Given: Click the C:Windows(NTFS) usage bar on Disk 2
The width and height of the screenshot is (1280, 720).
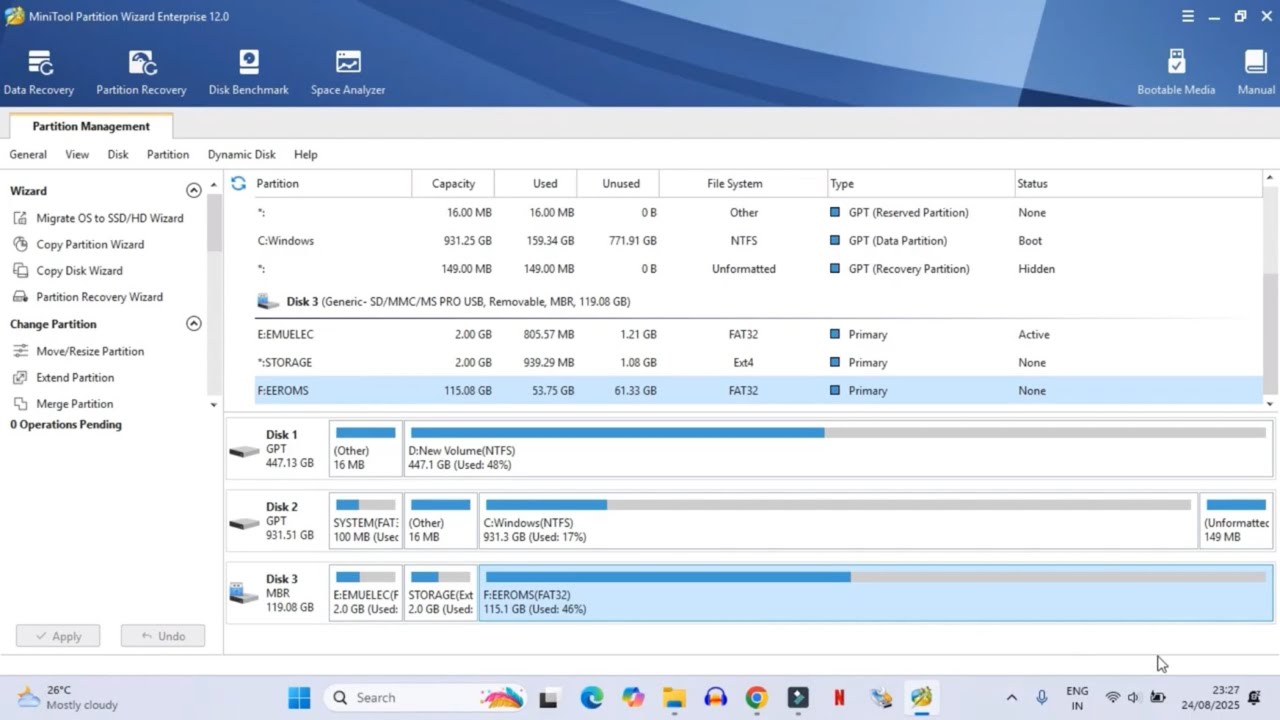Looking at the screenshot, I should [x=838, y=505].
